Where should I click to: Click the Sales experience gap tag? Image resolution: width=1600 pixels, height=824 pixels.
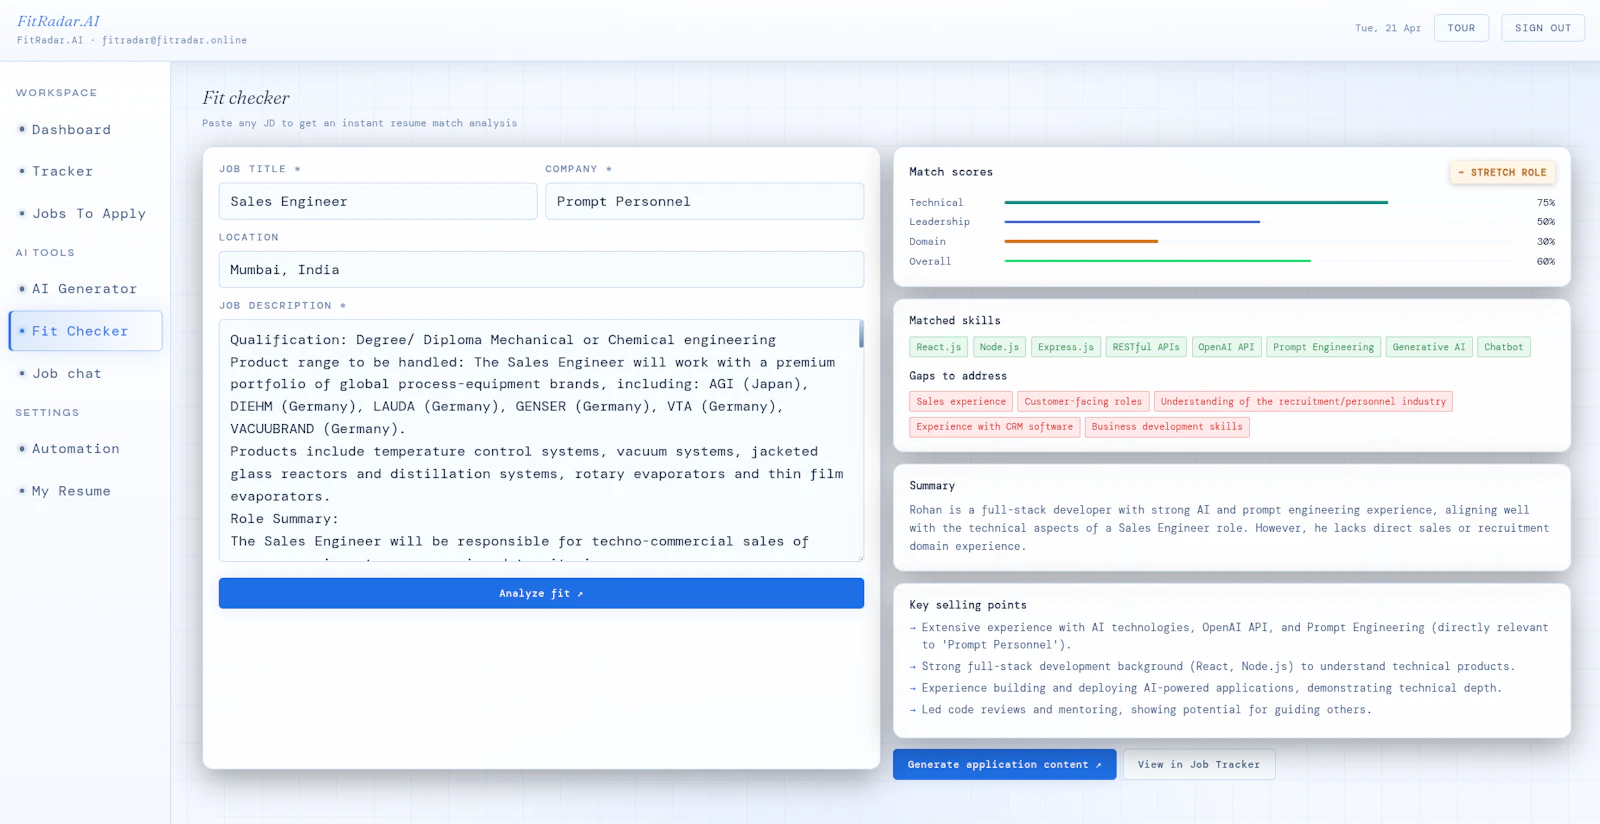pyautogui.click(x=961, y=402)
